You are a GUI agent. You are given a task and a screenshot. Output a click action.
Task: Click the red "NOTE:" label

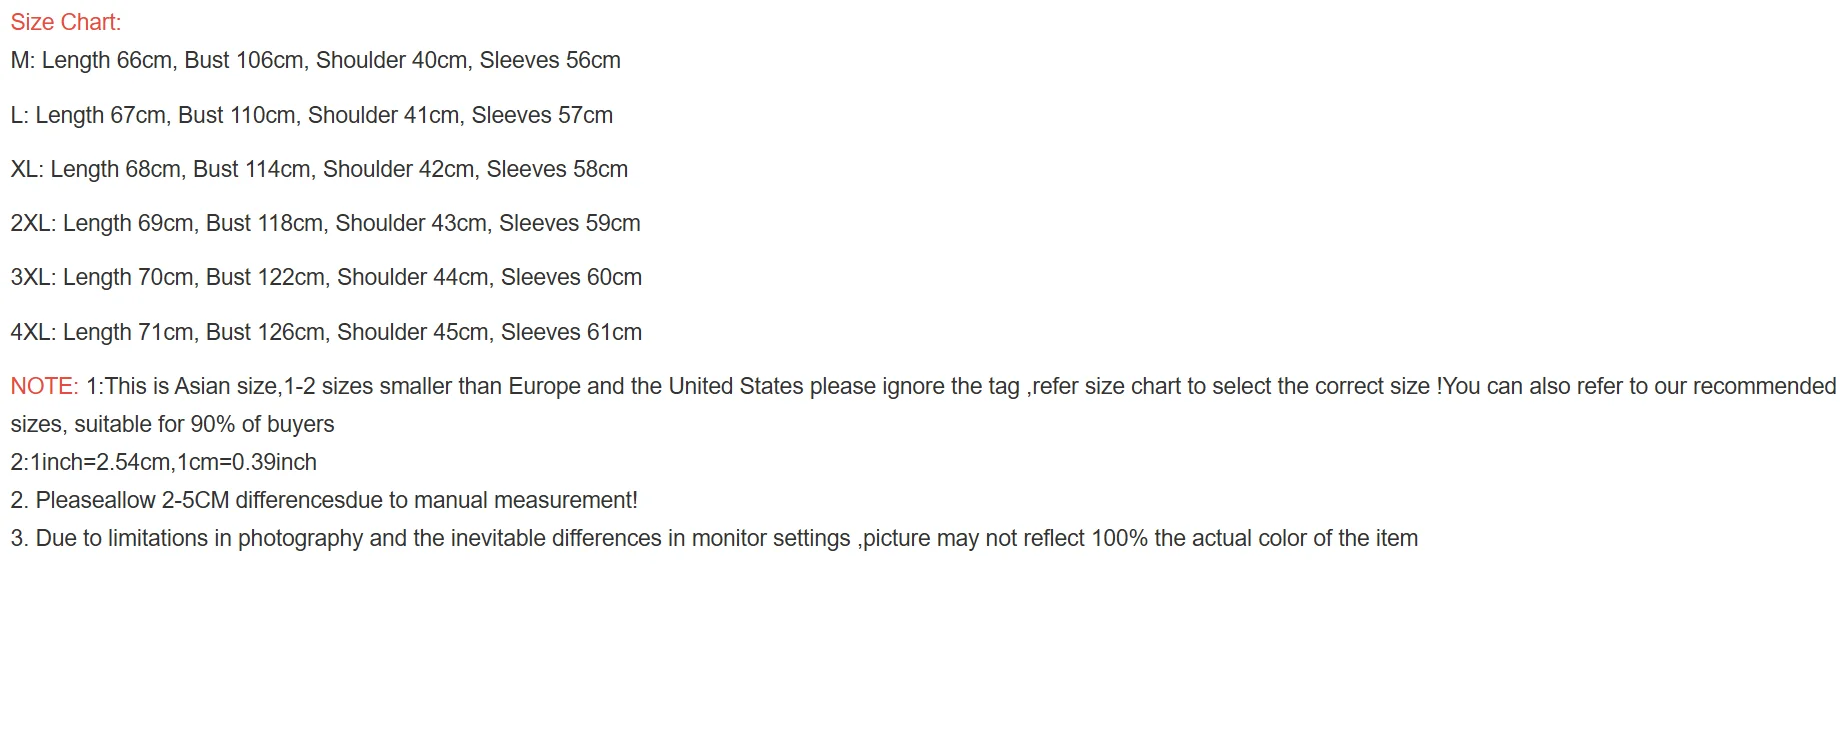[44, 386]
